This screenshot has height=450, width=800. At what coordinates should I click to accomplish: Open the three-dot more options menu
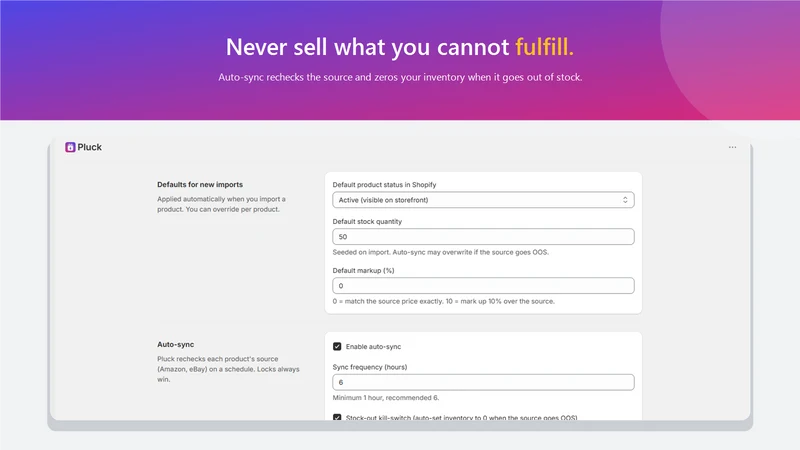(x=732, y=147)
